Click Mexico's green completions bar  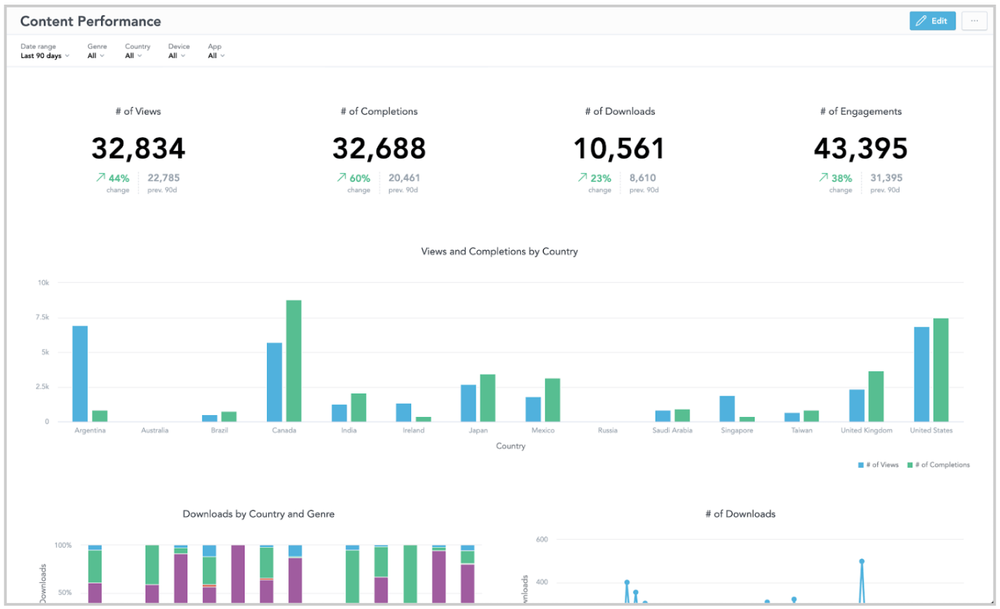[552, 400]
